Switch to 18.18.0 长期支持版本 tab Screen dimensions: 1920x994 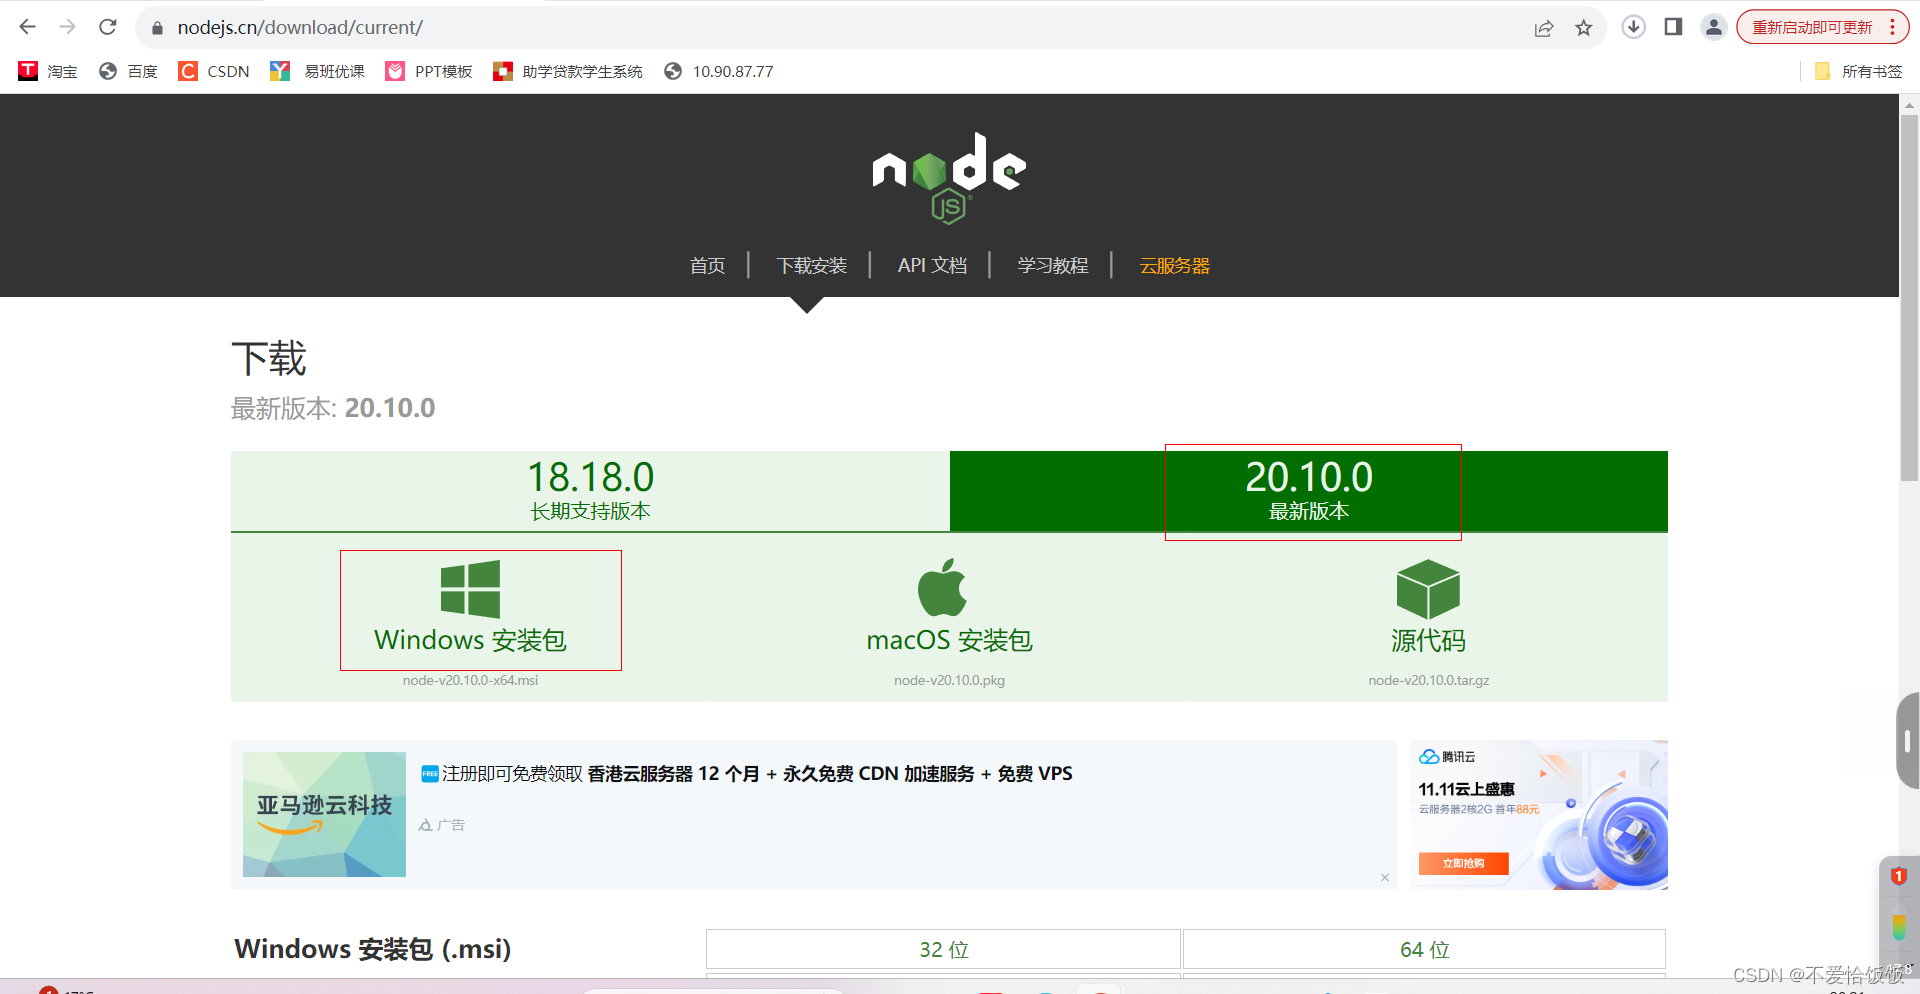point(590,490)
